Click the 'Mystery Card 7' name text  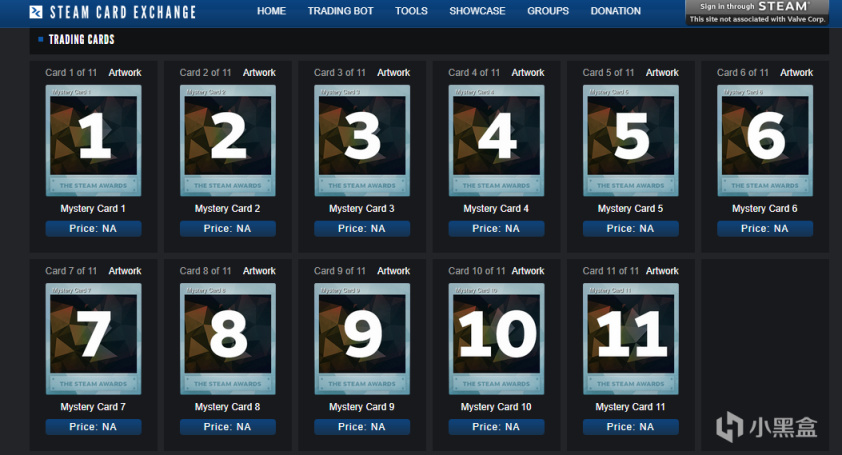point(93,407)
